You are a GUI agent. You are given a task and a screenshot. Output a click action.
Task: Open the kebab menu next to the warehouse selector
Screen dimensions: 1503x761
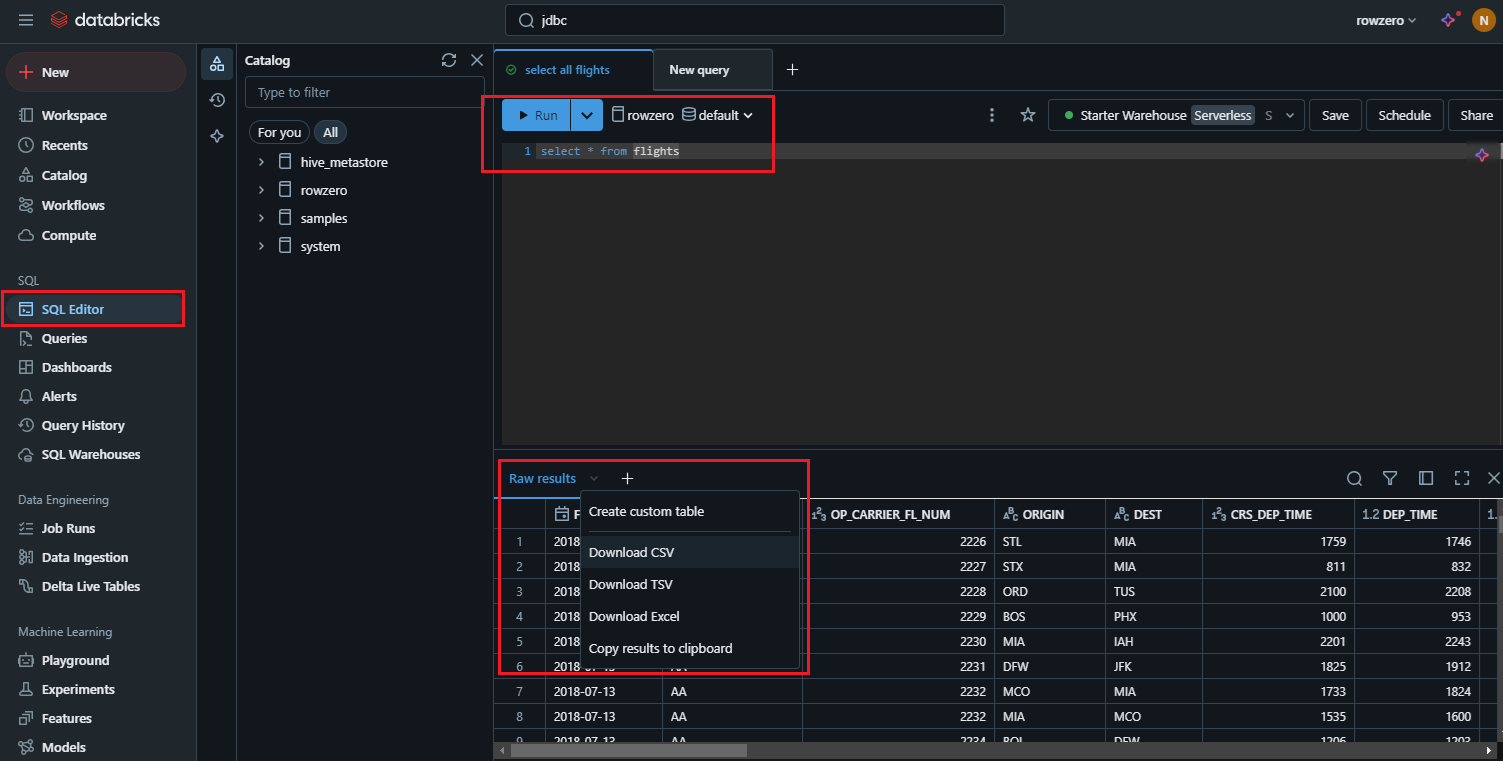991,114
